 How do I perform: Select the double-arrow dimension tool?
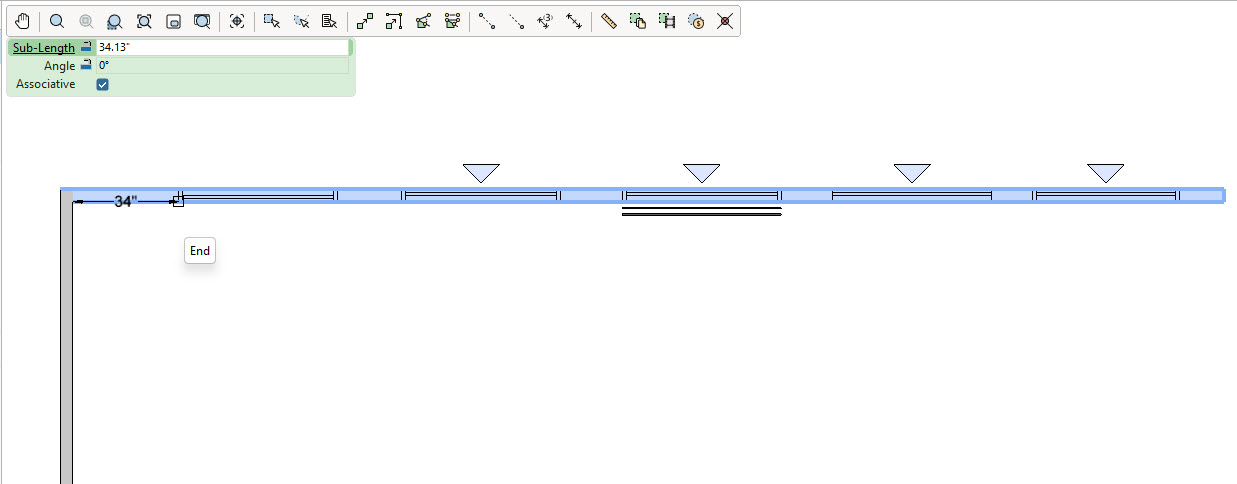(x=574, y=21)
